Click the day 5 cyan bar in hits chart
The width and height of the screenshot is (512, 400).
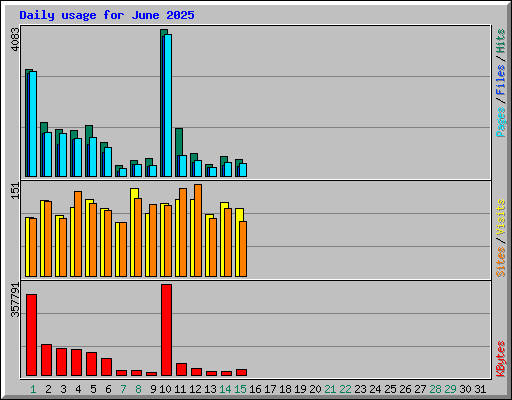pos(93,157)
